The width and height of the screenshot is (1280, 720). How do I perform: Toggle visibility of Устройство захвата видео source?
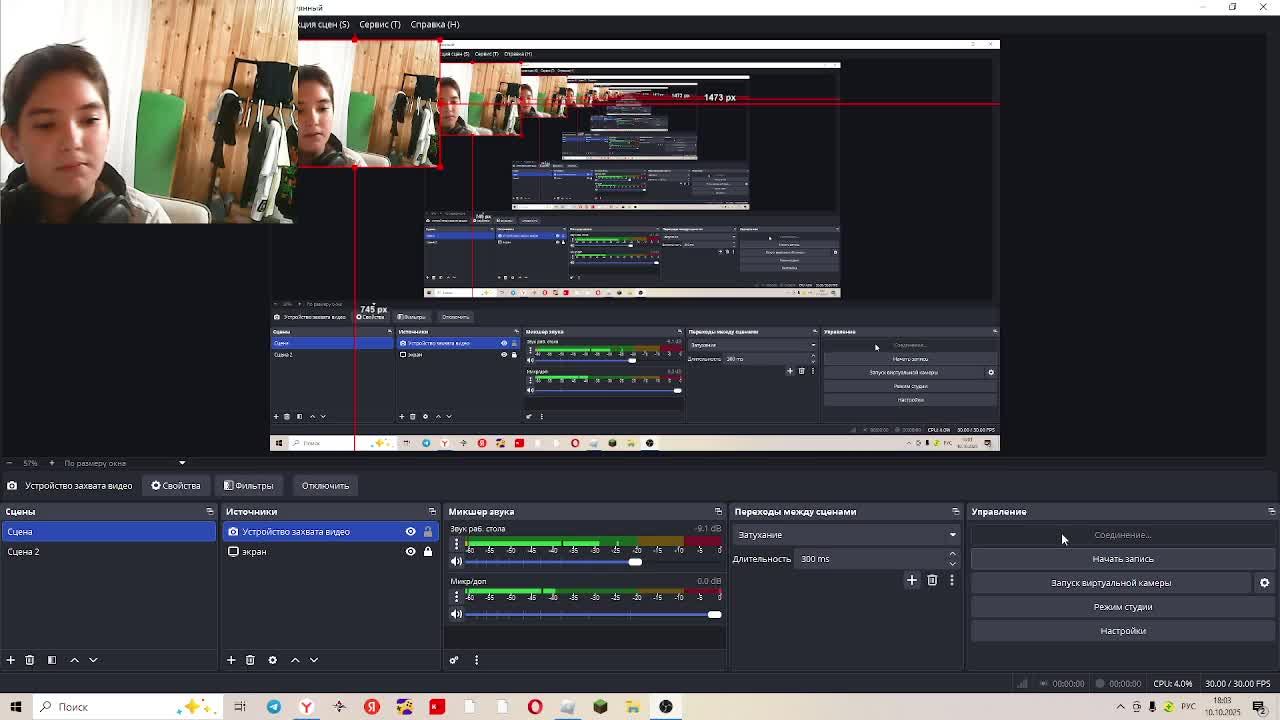pyautogui.click(x=410, y=532)
